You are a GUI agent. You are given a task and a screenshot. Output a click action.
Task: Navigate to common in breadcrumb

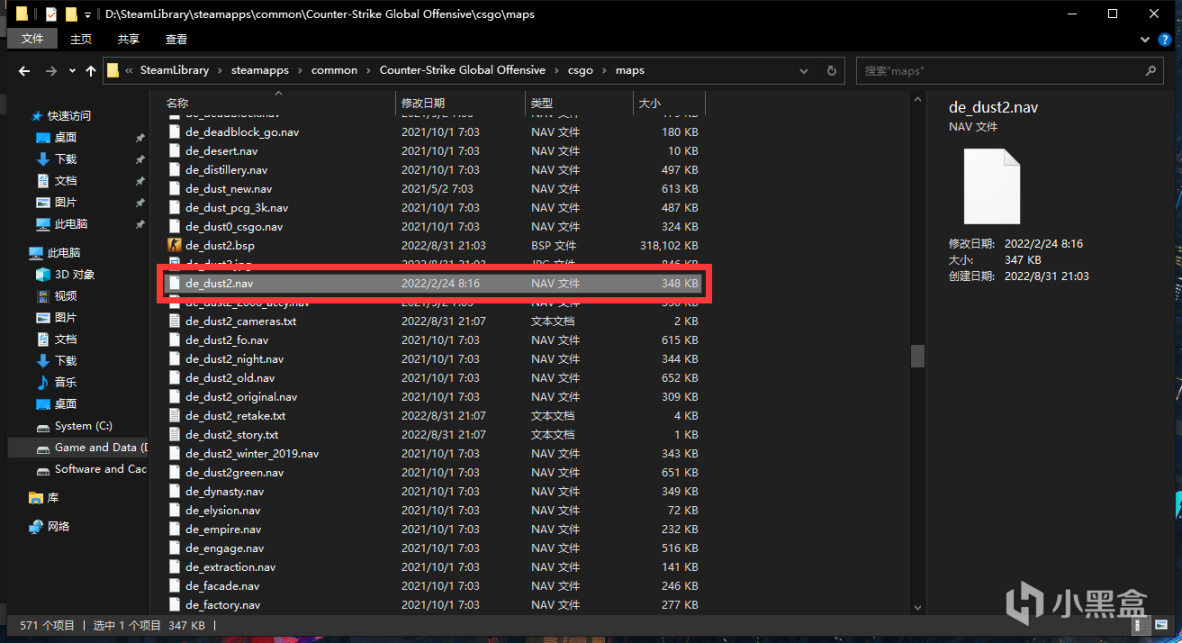[x=334, y=70]
